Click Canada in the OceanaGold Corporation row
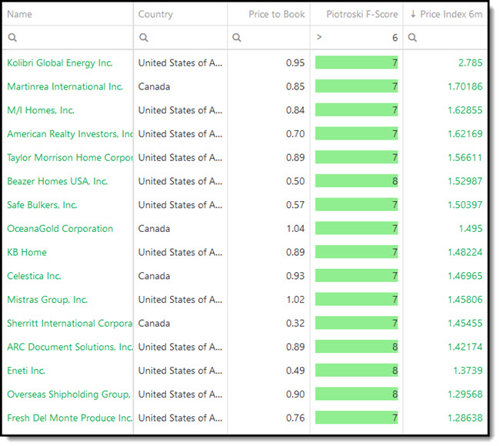This screenshot has width=500, height=446. pos(154,229)
